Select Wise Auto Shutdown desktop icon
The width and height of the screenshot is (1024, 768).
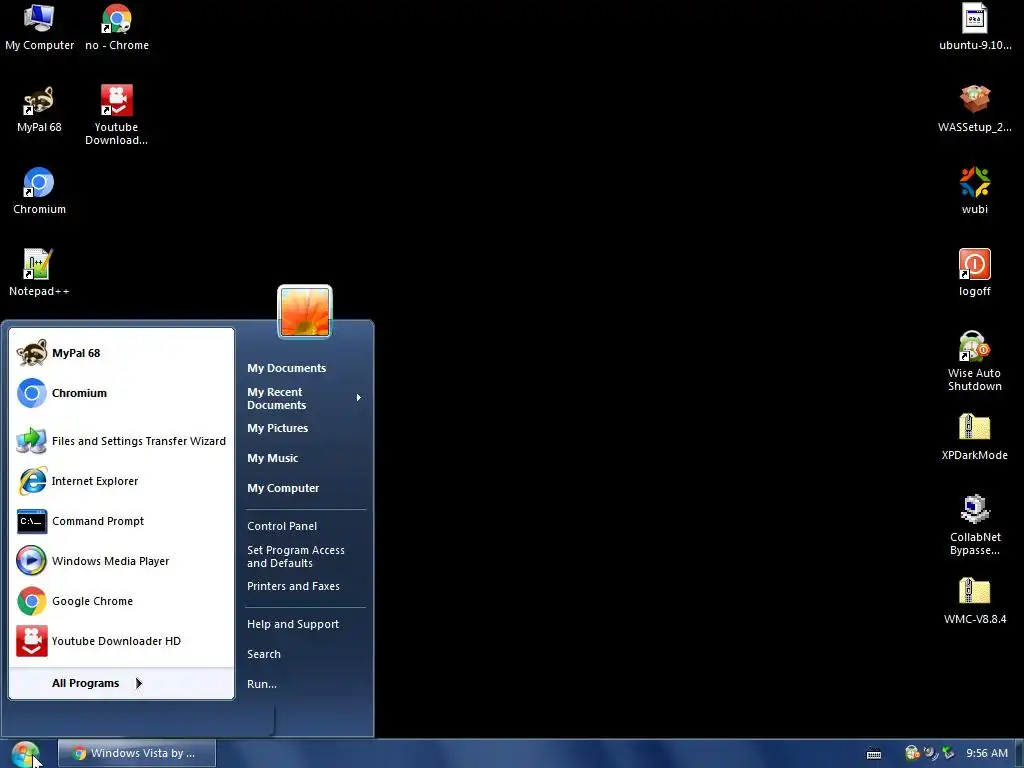click(x=974, y=361)
